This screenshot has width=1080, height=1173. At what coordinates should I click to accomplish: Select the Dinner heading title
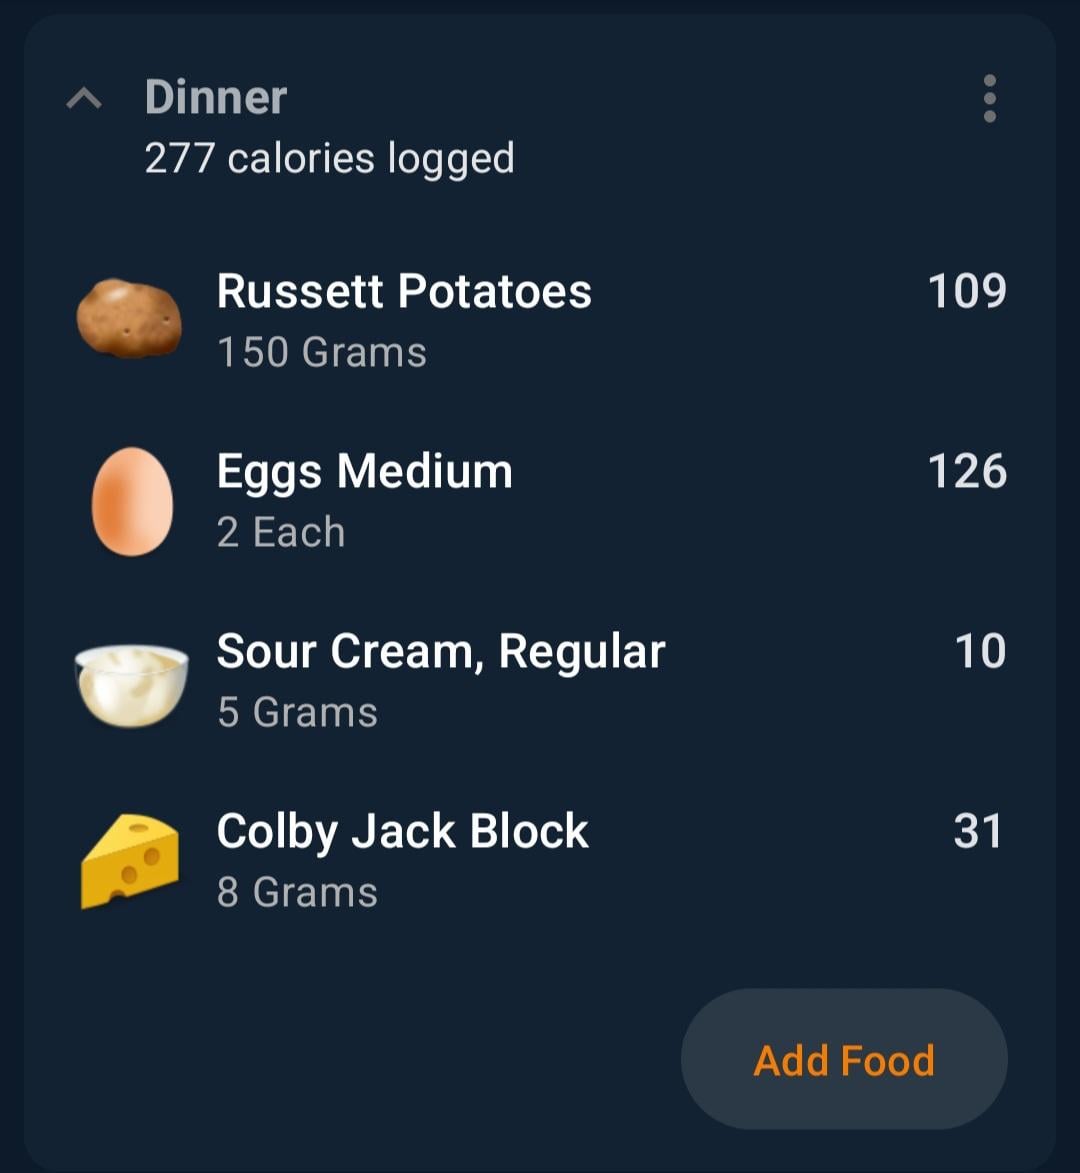coord(215,97)
